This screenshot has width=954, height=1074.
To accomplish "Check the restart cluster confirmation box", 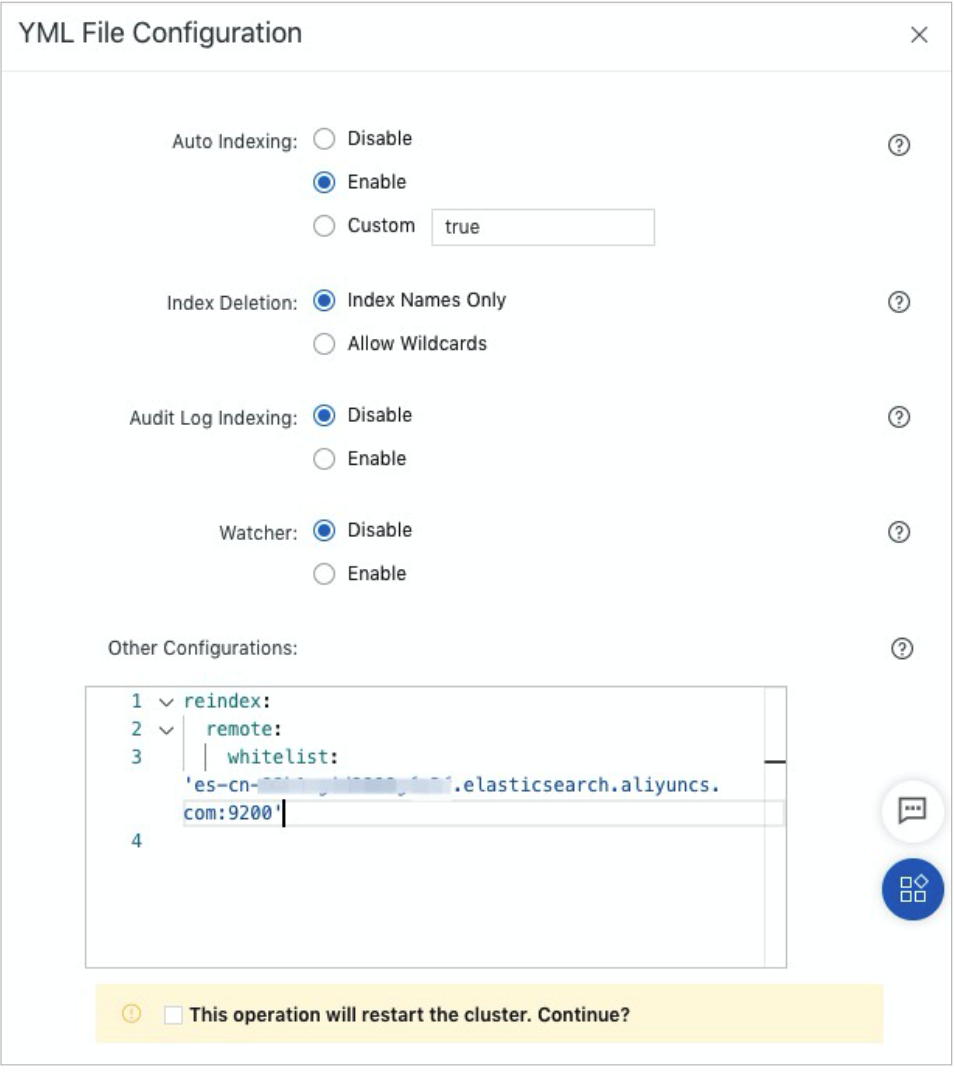I will (173, 1014).
